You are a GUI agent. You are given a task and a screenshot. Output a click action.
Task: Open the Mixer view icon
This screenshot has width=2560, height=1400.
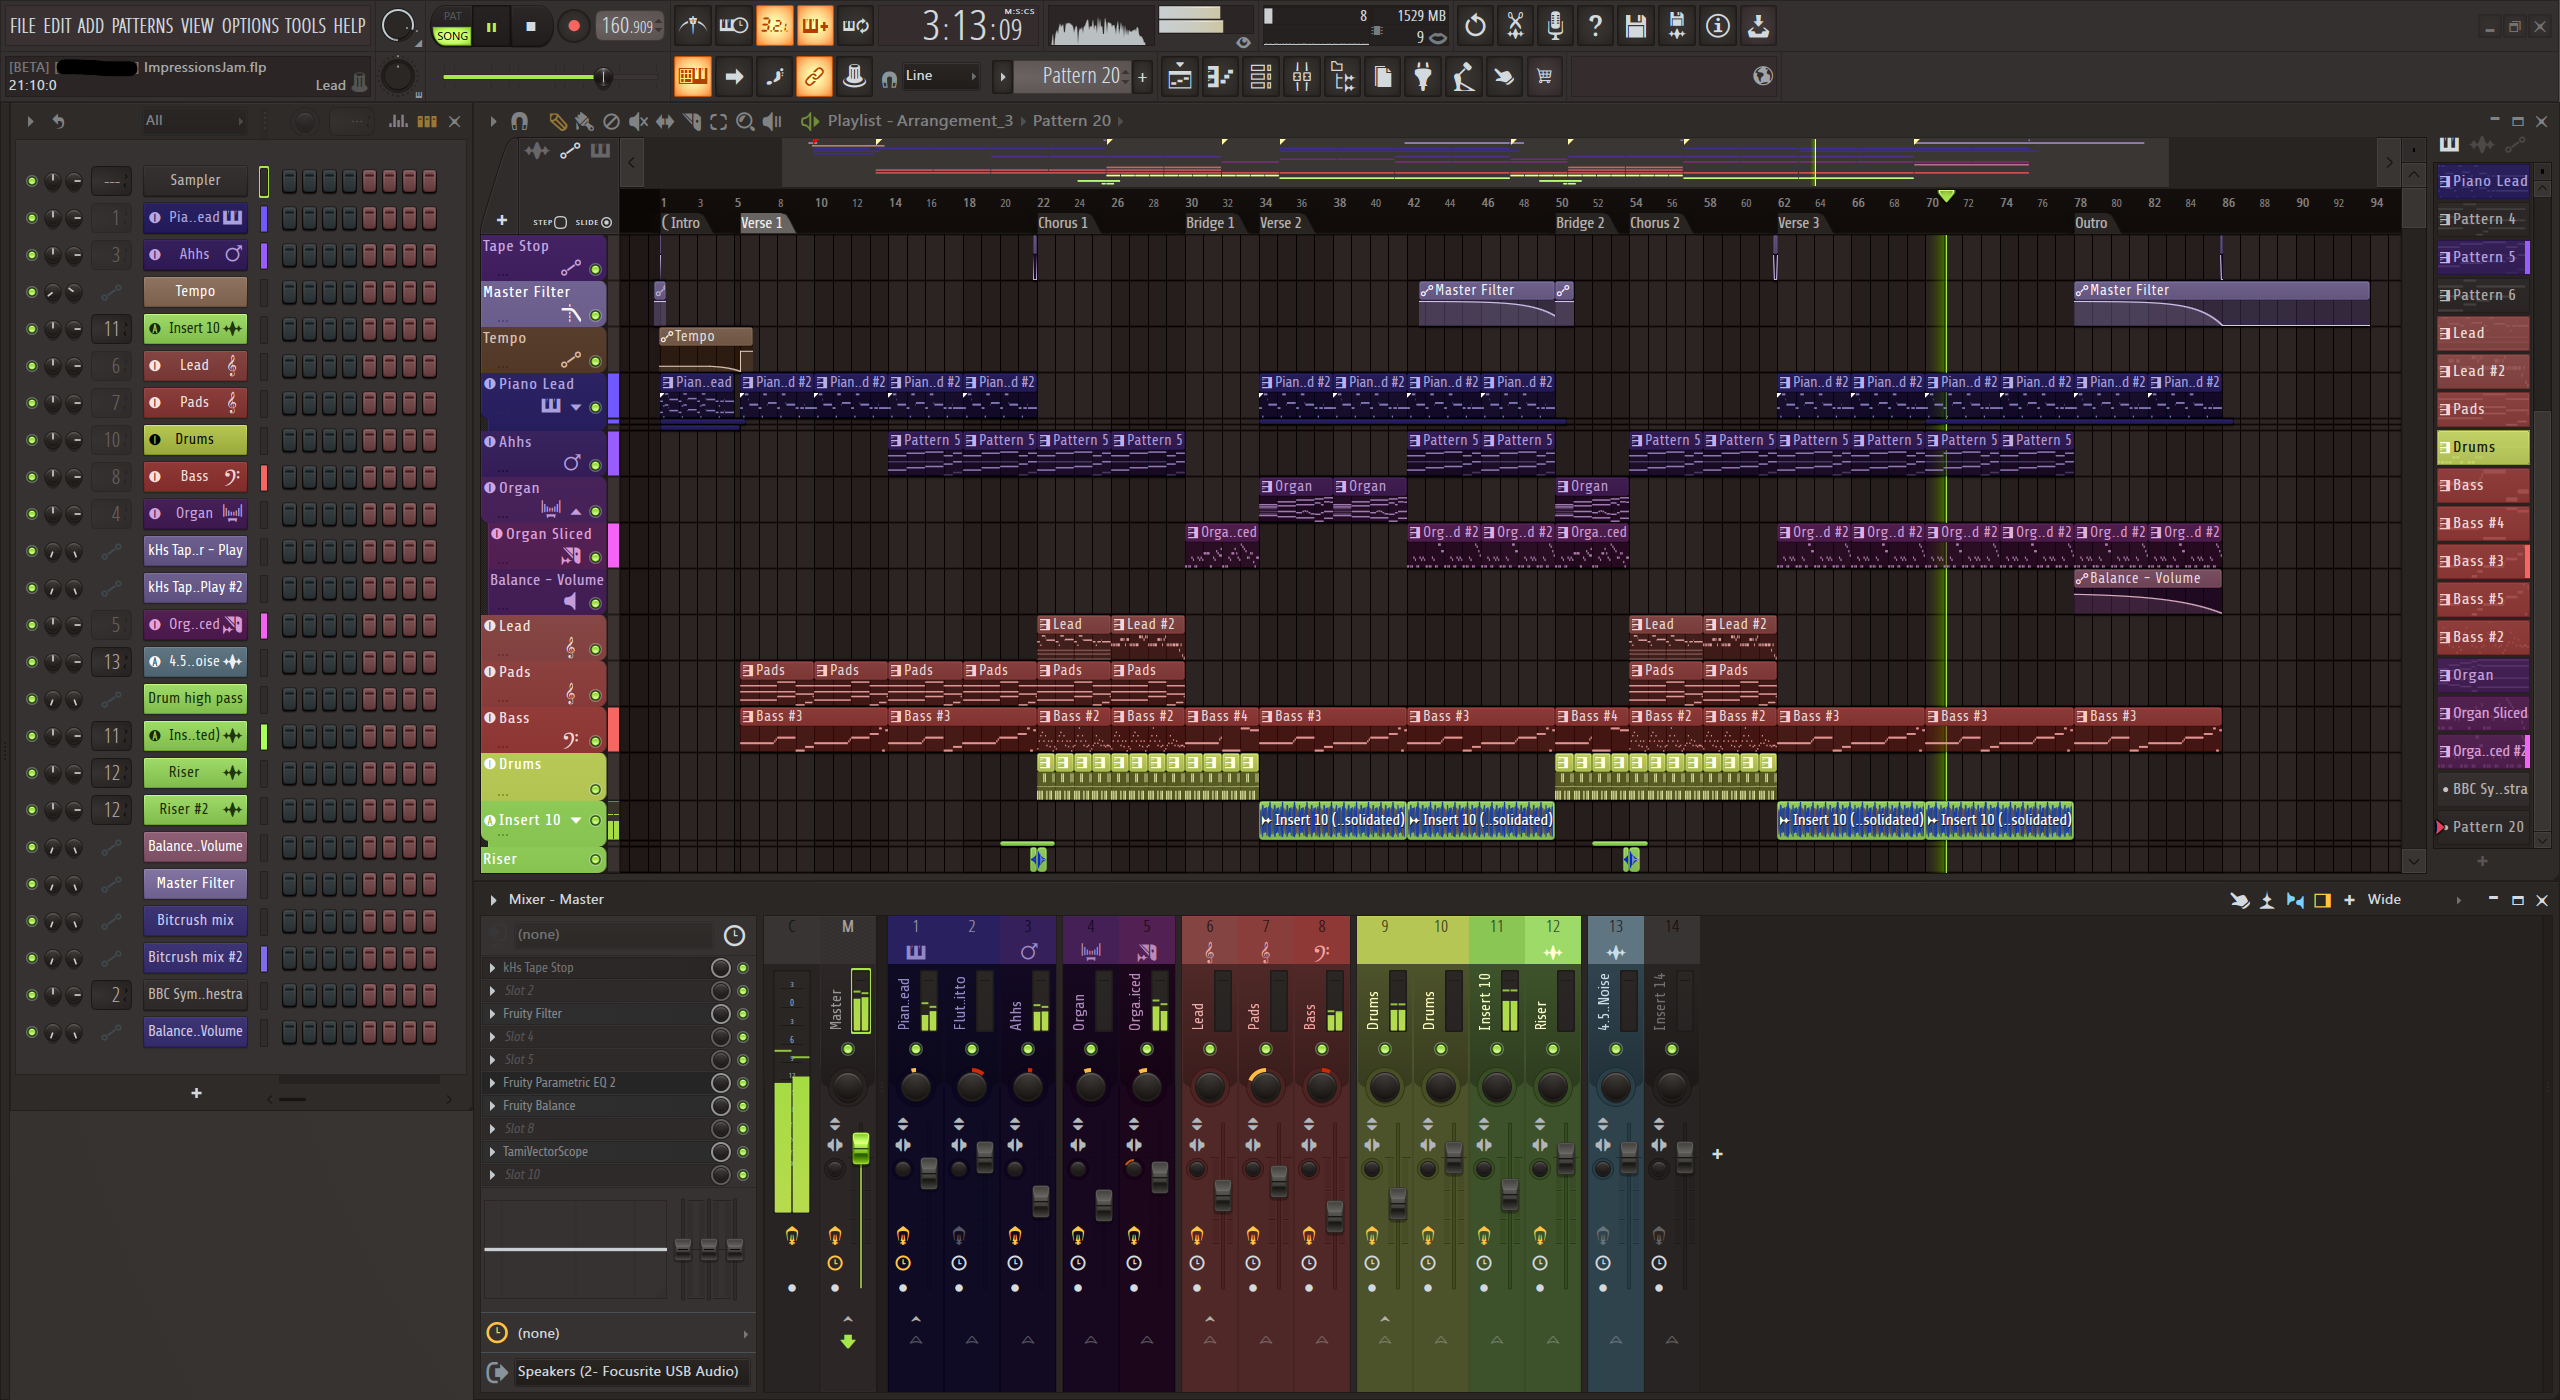pos(1302,77)
